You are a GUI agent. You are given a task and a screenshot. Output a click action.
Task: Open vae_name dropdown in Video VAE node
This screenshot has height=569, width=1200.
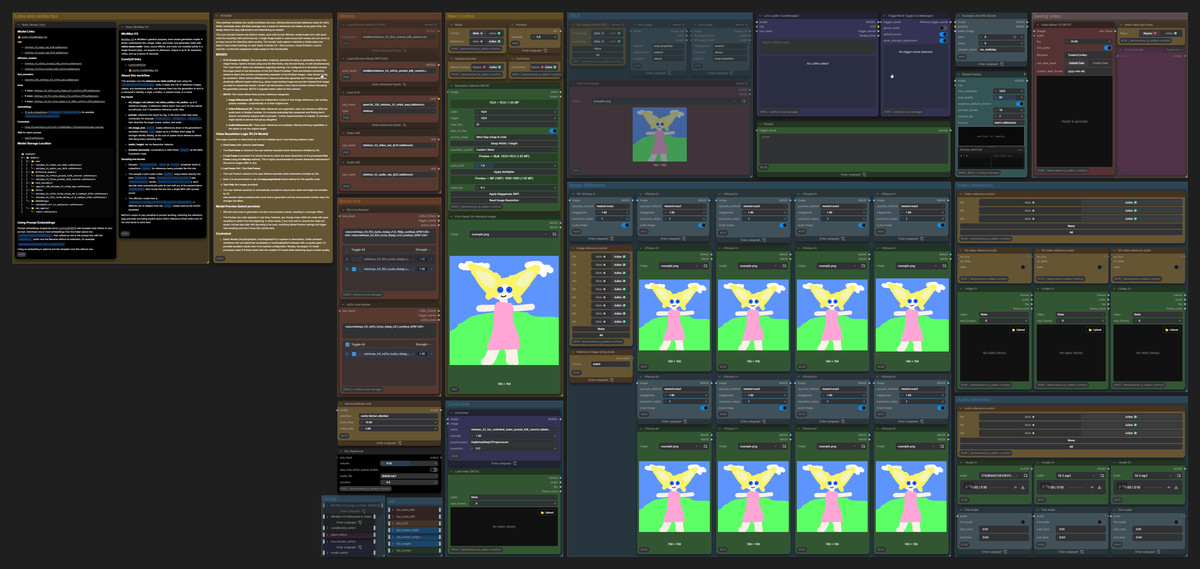(399, 146)
